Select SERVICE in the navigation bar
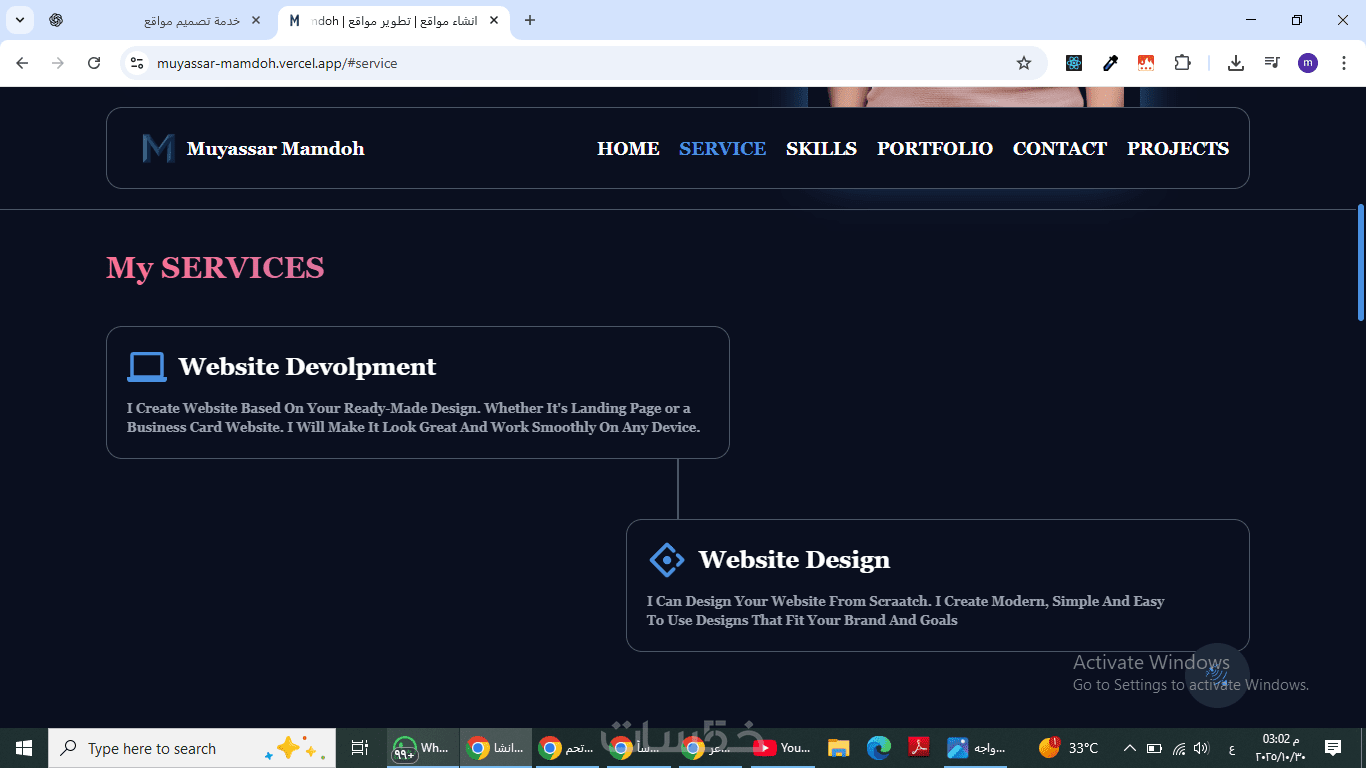 point(722,149)
